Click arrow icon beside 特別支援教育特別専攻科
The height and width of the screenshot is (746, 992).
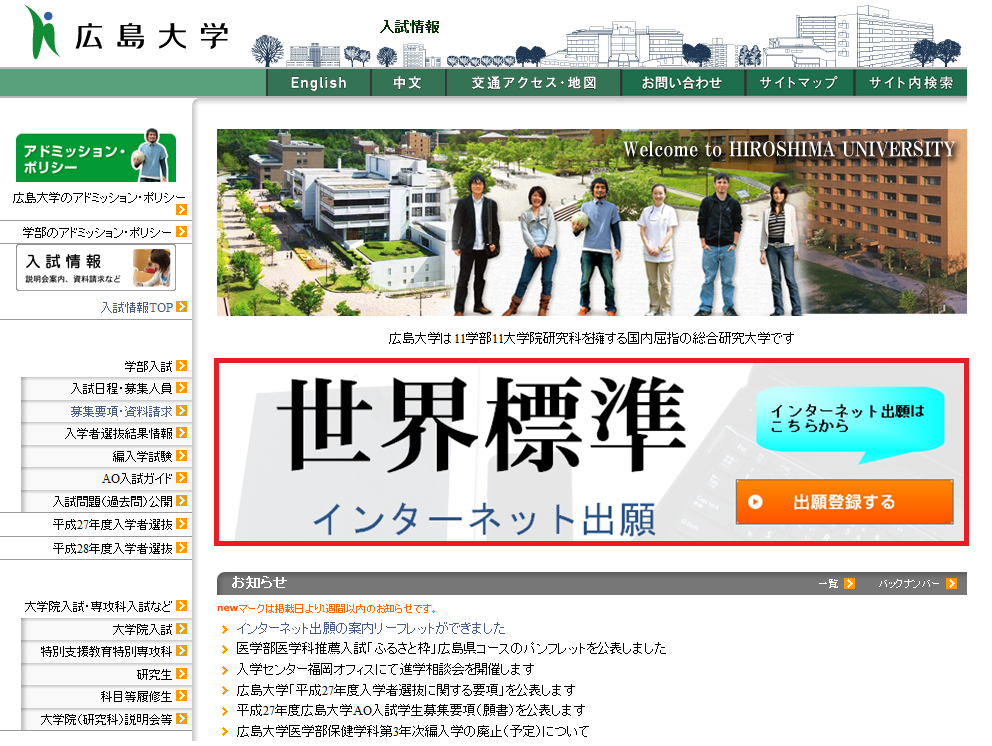[x=182, y=650]
